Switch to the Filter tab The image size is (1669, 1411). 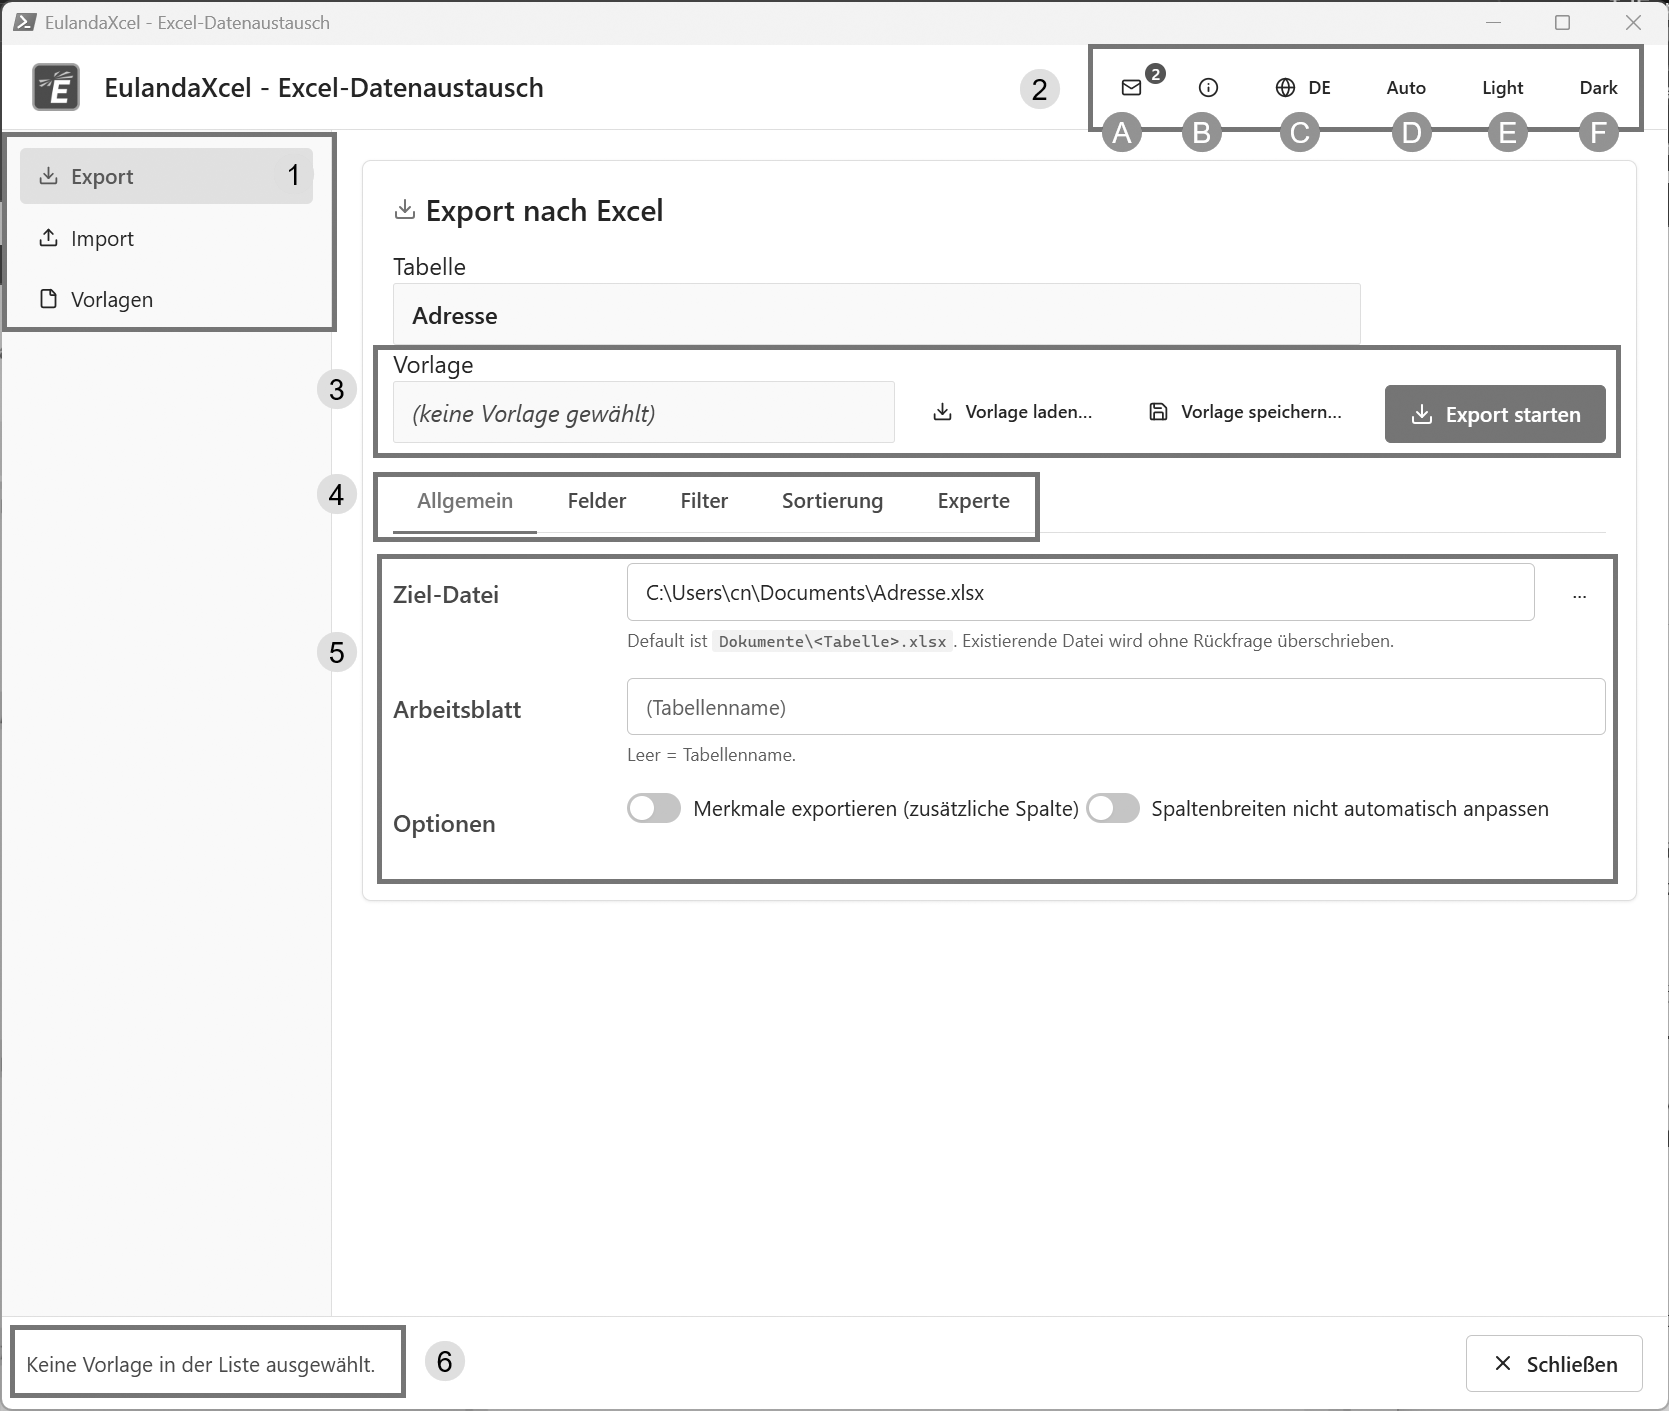point(704,501)
